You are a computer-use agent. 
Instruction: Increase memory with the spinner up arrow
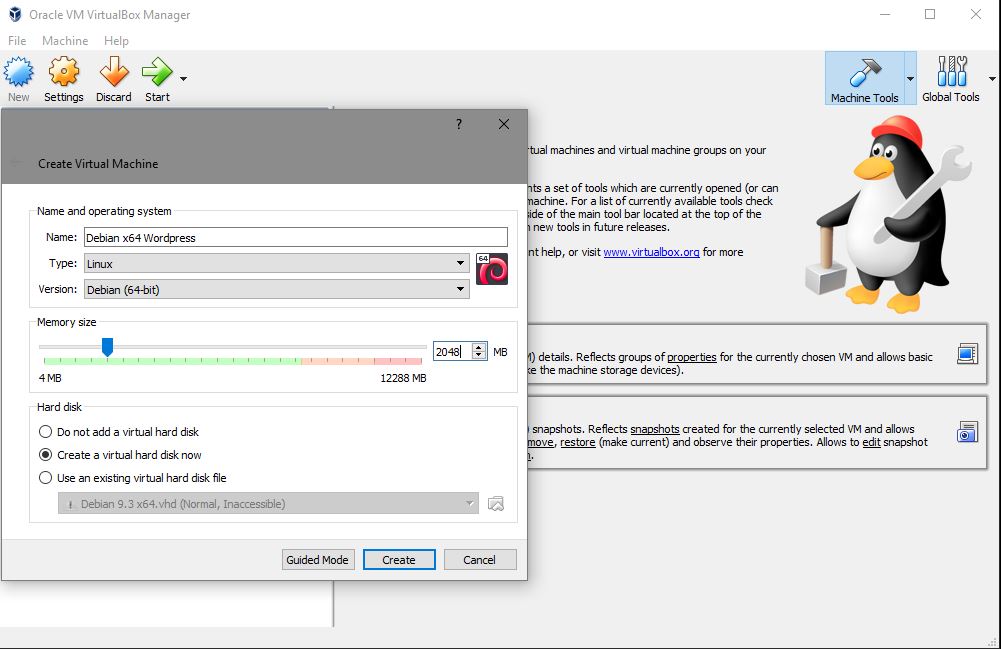click(479, 347)
